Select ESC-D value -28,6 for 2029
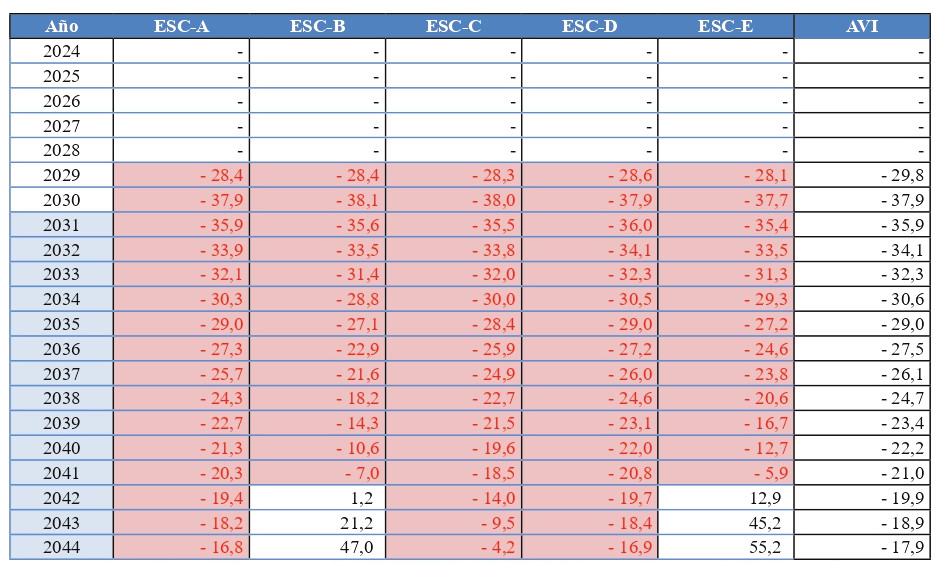The width and height of the screenshot is (940, 566). 630,175
